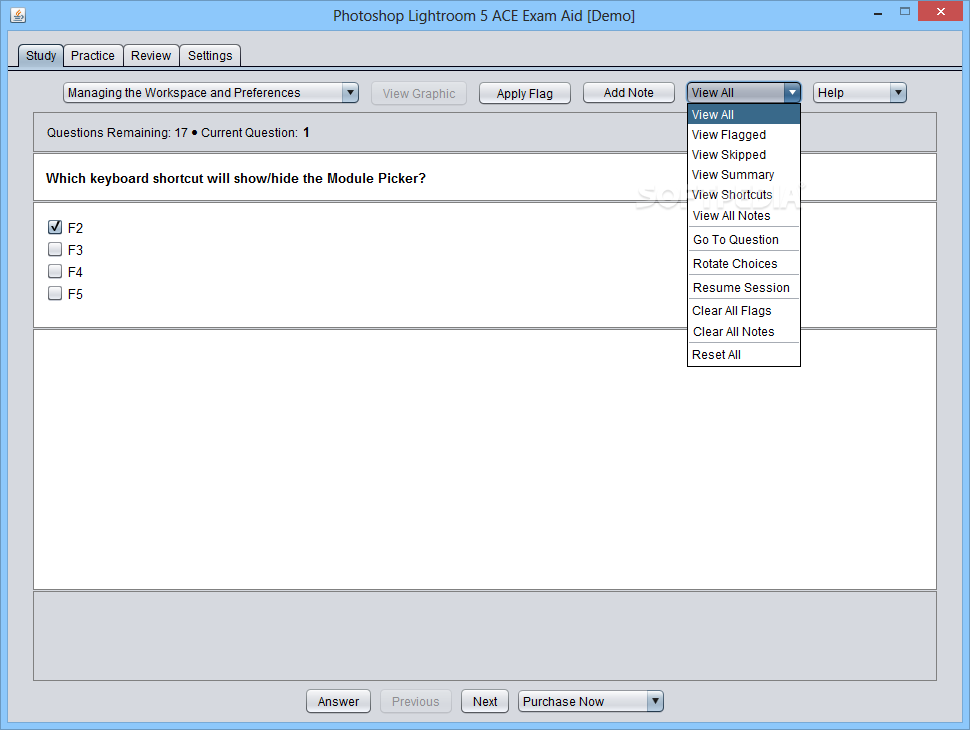Select Rotate Choices option
This screenshot has height=730, width=970.
click(744, 264)
